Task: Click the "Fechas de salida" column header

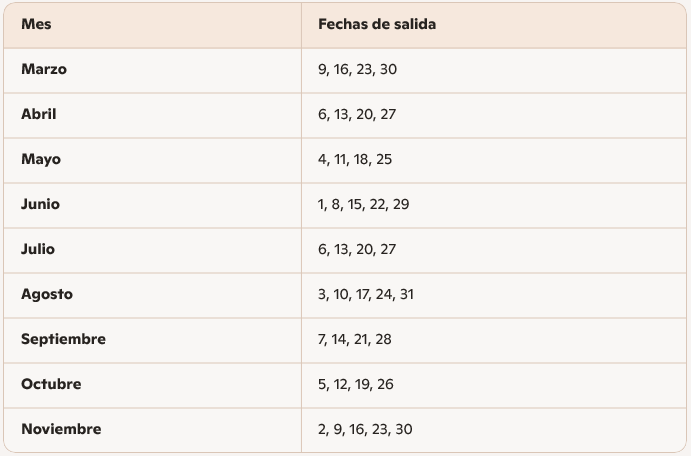Action: pos(376,25)
